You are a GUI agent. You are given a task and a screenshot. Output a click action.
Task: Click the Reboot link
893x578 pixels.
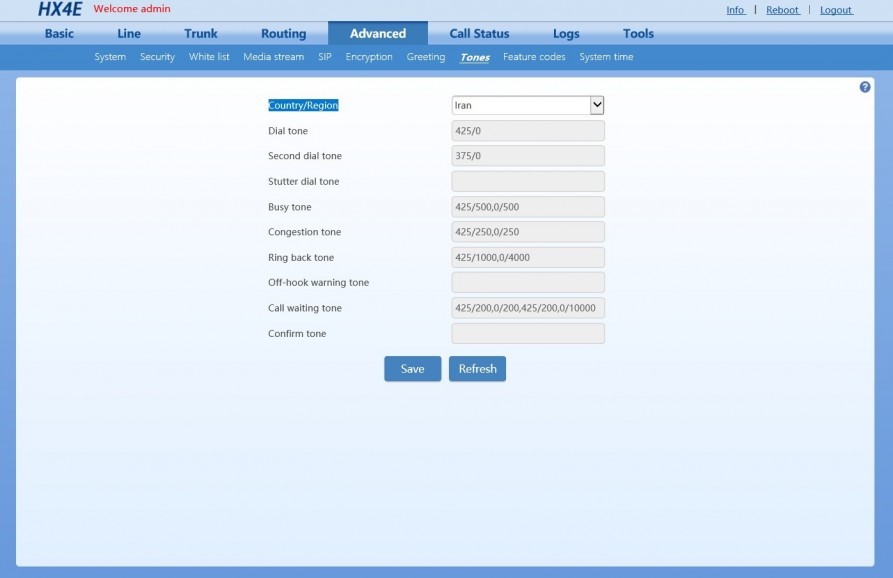[783, 10]
